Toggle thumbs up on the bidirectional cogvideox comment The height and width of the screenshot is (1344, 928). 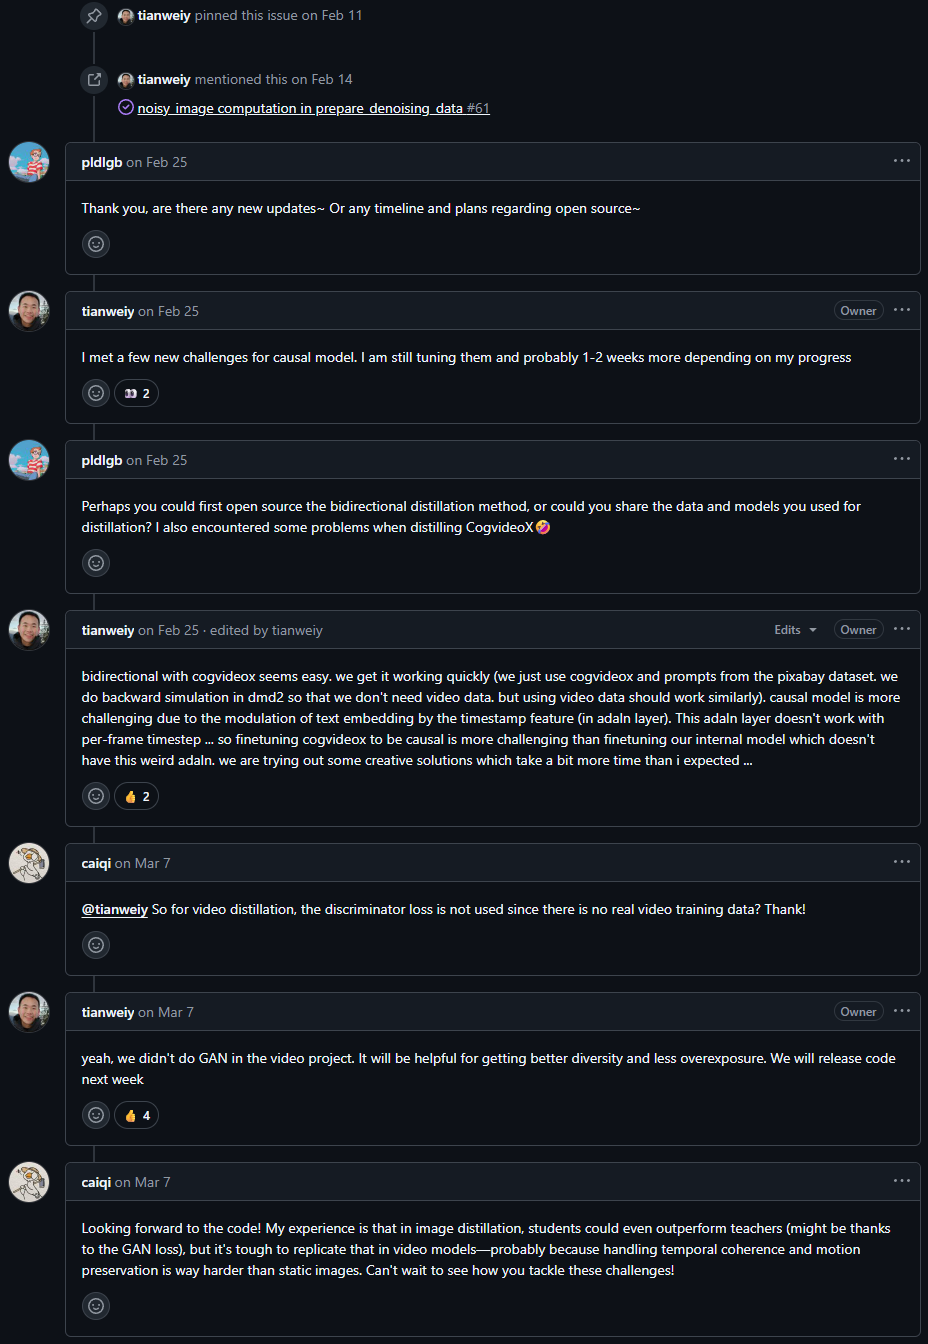coord(137,796)
